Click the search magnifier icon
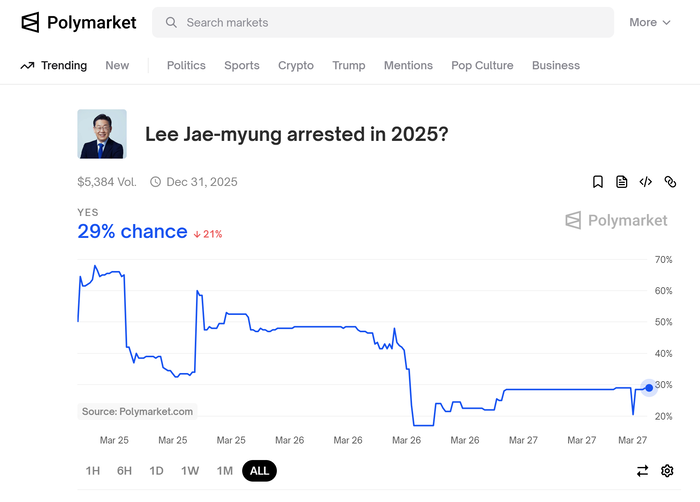Viewport: 700px width, 502px height. pyautogui.click(x=171, y=22)
